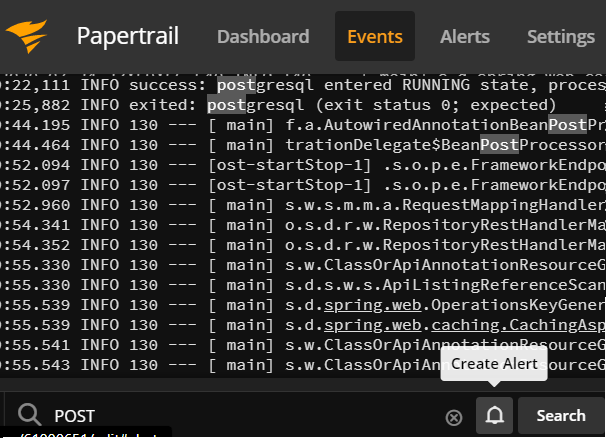Image resolution: width=606 pixels, height=438 pixels.
Task: Open the Dashboard tab
Action: coord(263,37)
